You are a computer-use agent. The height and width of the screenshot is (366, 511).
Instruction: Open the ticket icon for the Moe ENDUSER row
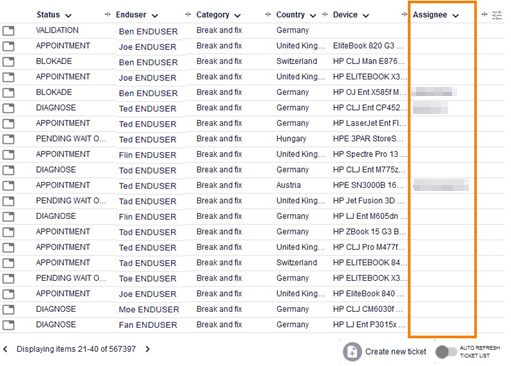tap(8, 310)
